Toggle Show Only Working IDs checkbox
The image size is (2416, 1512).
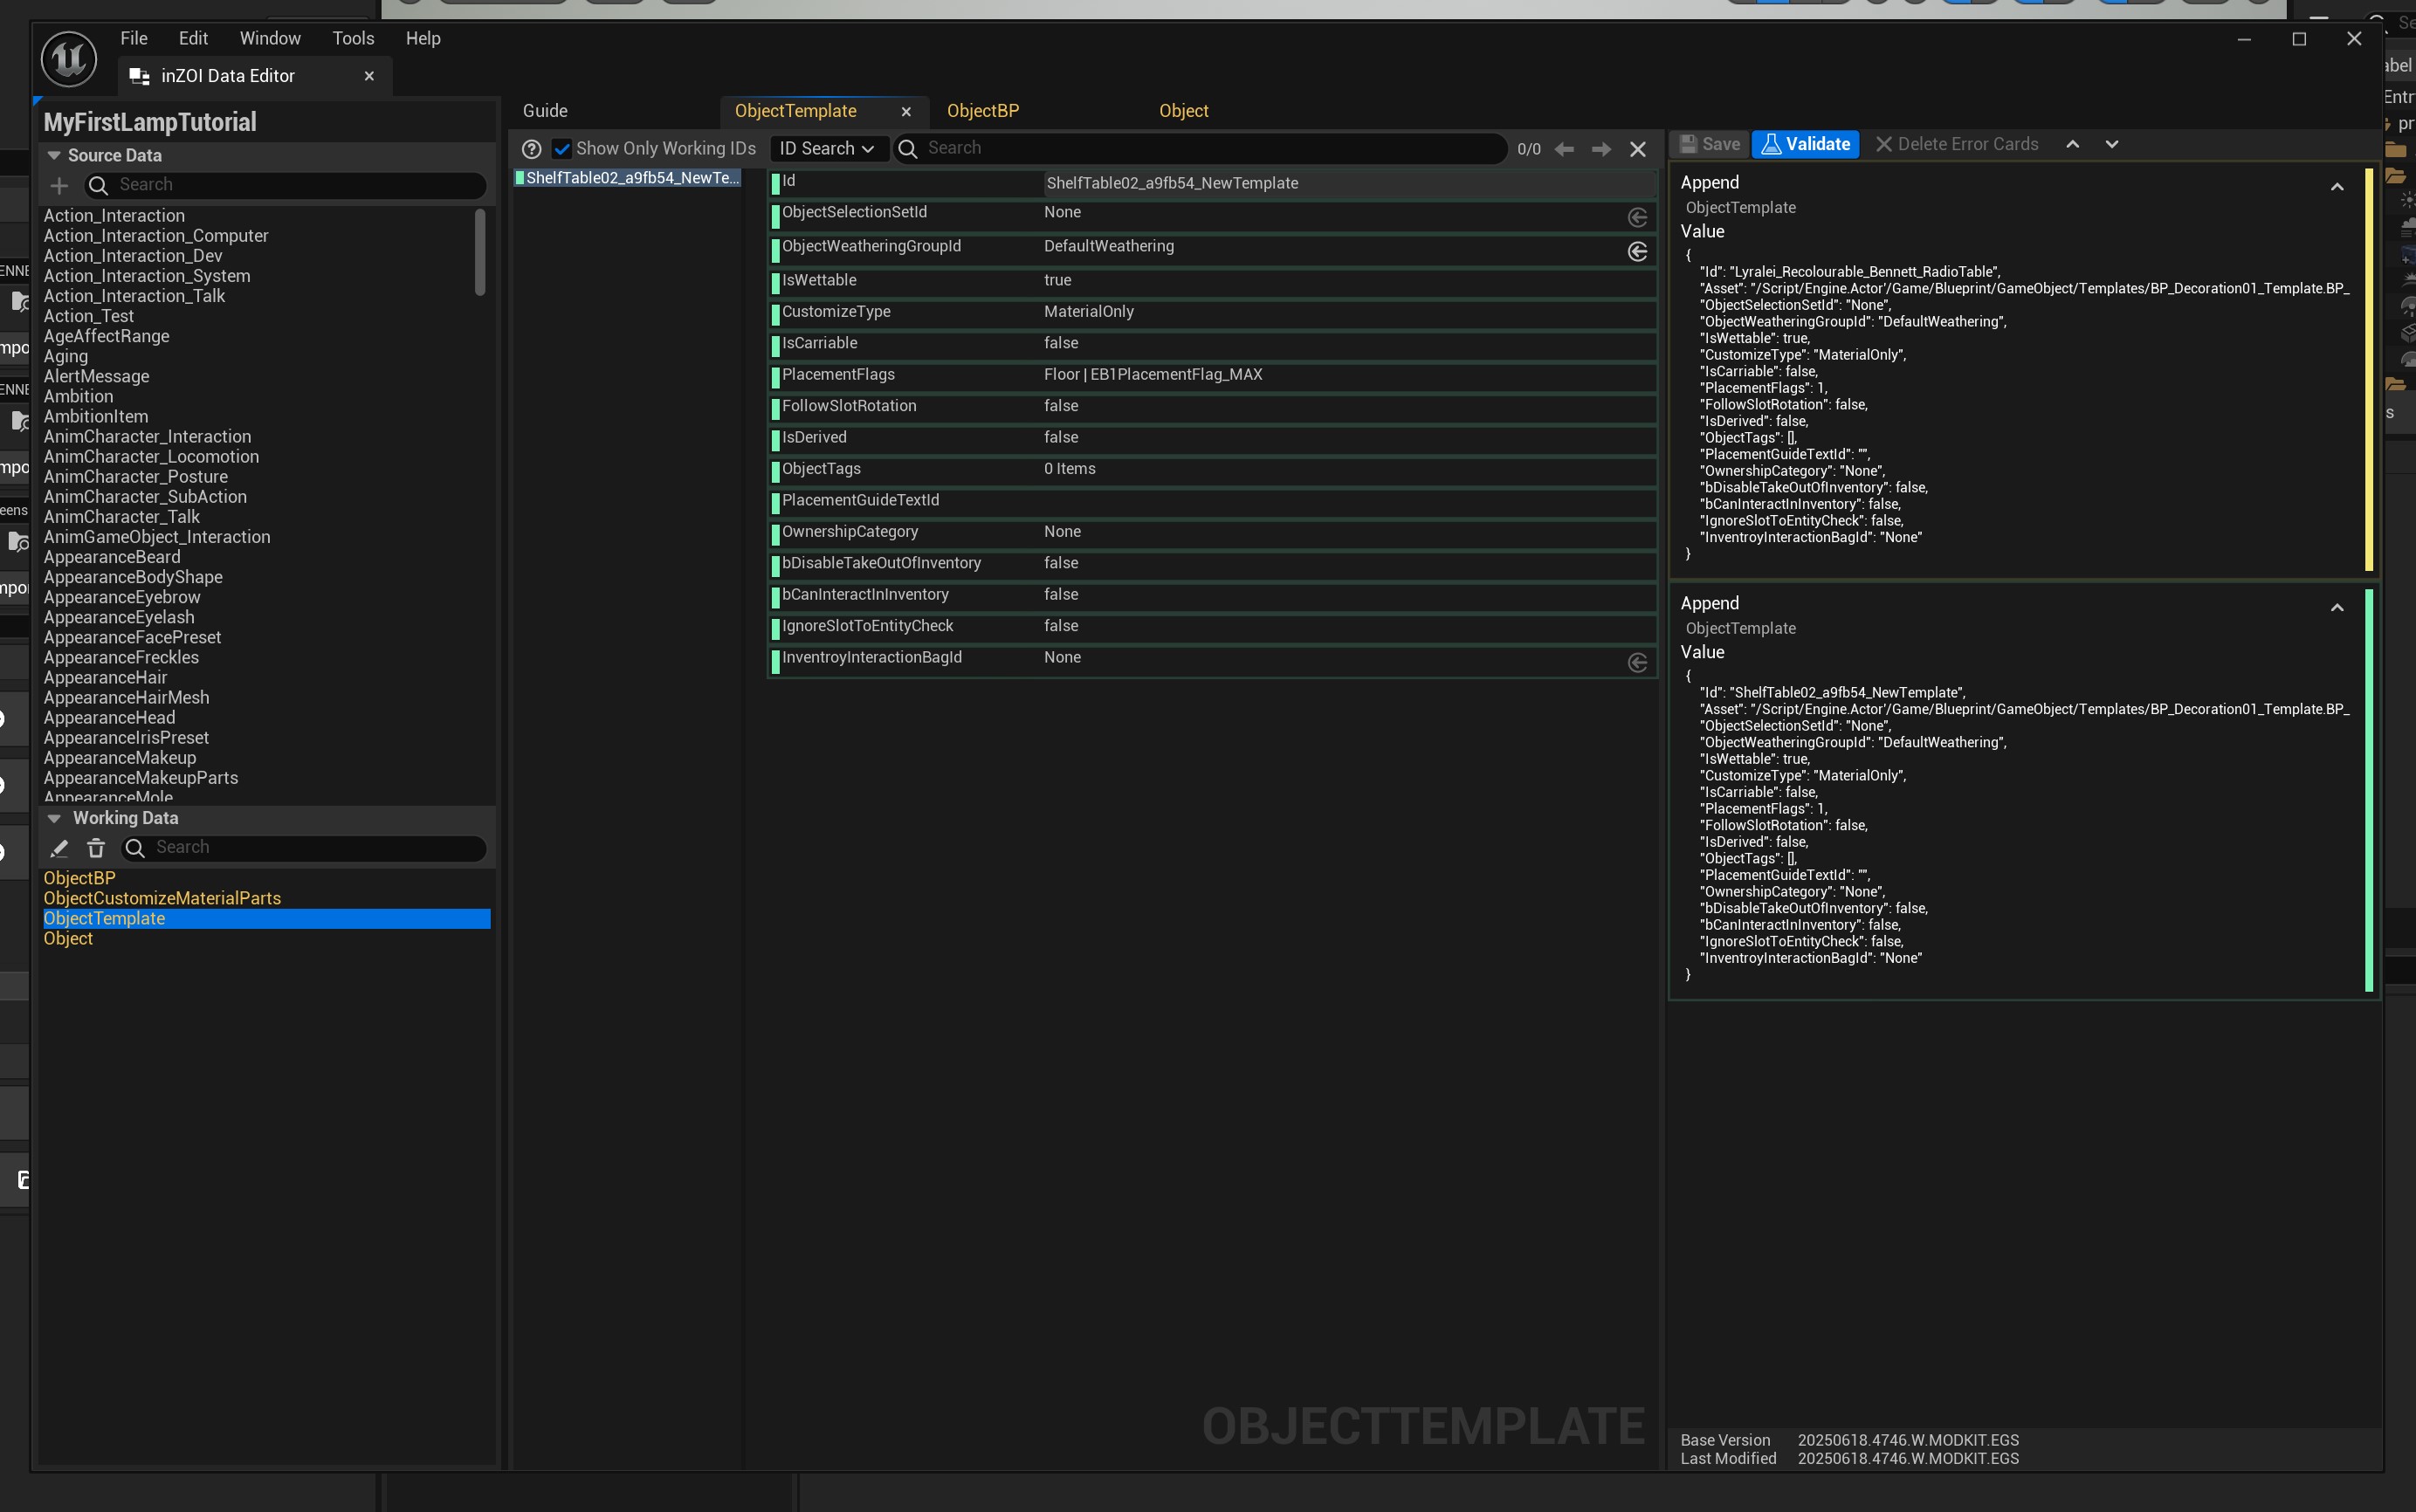562,149
